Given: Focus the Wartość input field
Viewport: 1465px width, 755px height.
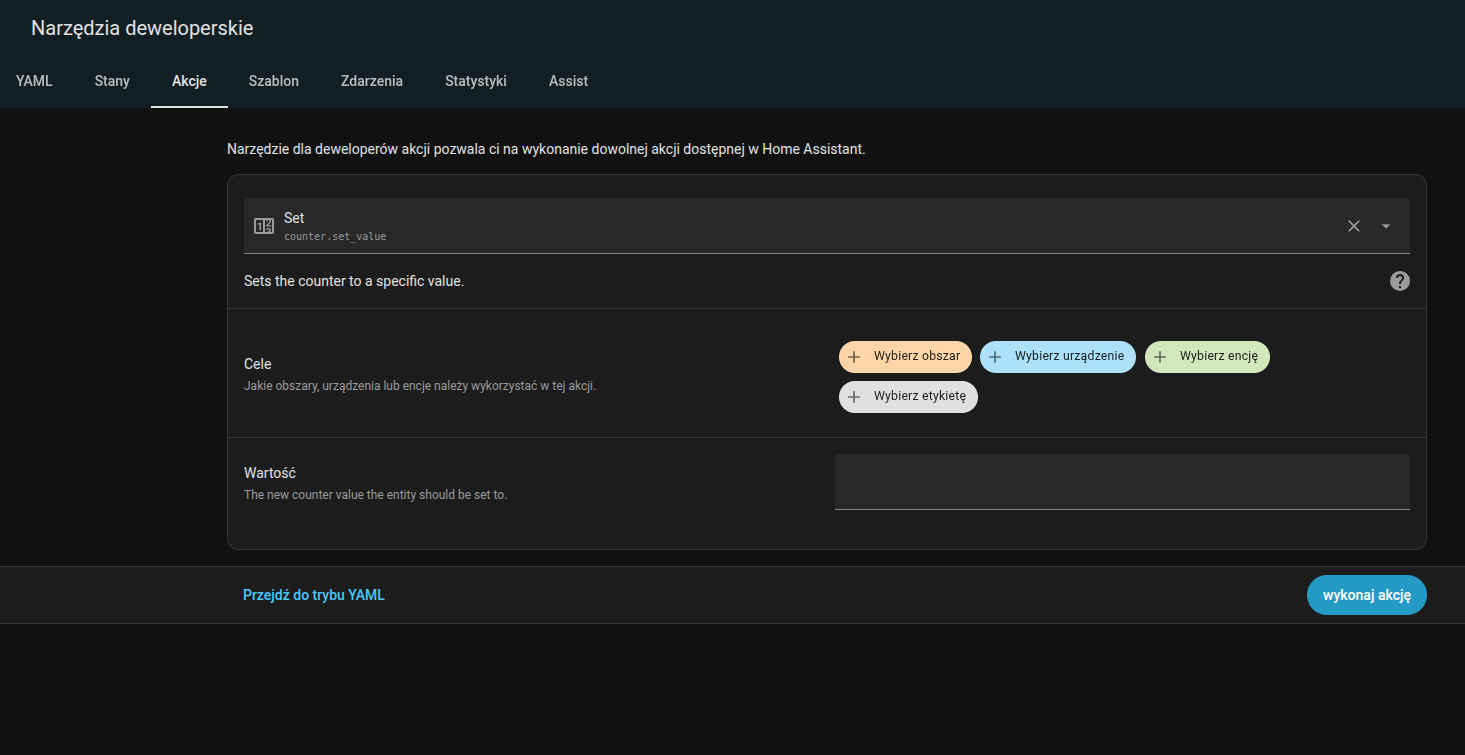Looking at the screenshot, I should click(1121, 482).
